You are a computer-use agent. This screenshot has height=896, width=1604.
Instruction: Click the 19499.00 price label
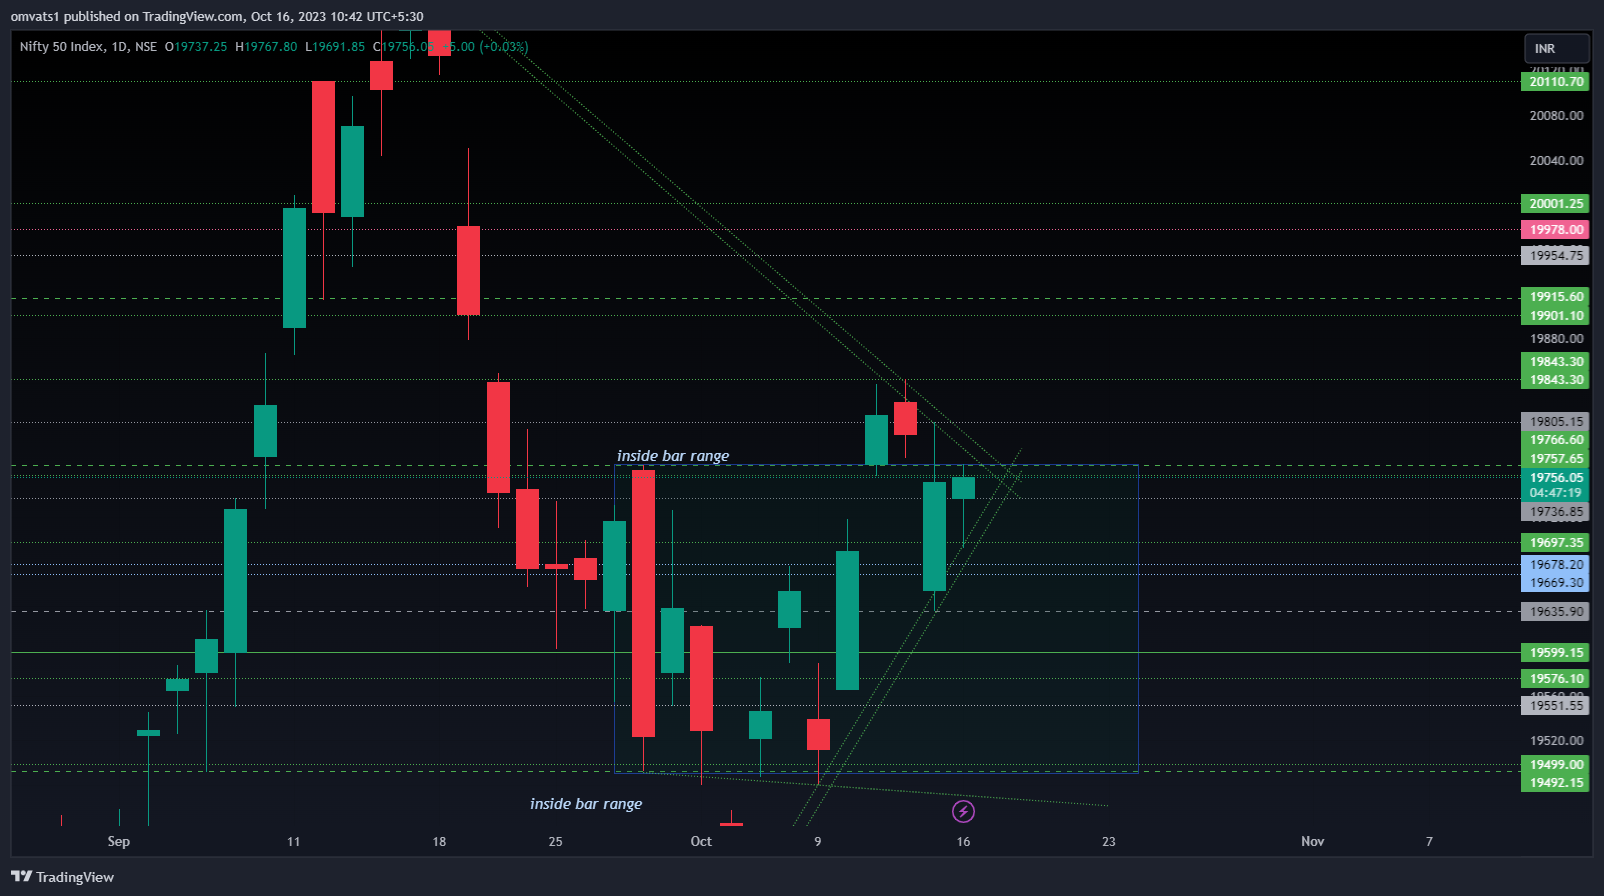coord(1555,765)
